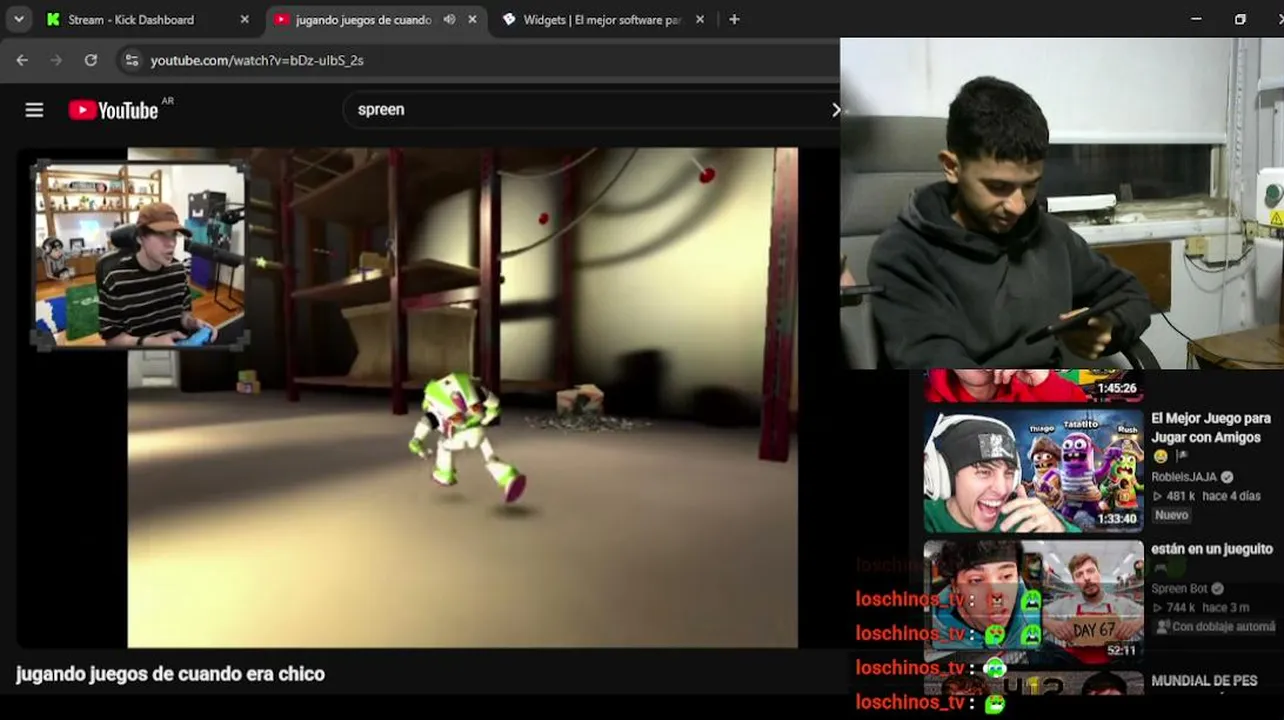Close the jugando juegos YouTube tab
1284x720 pixels.
pyautogui.click(x=472, y=20)
